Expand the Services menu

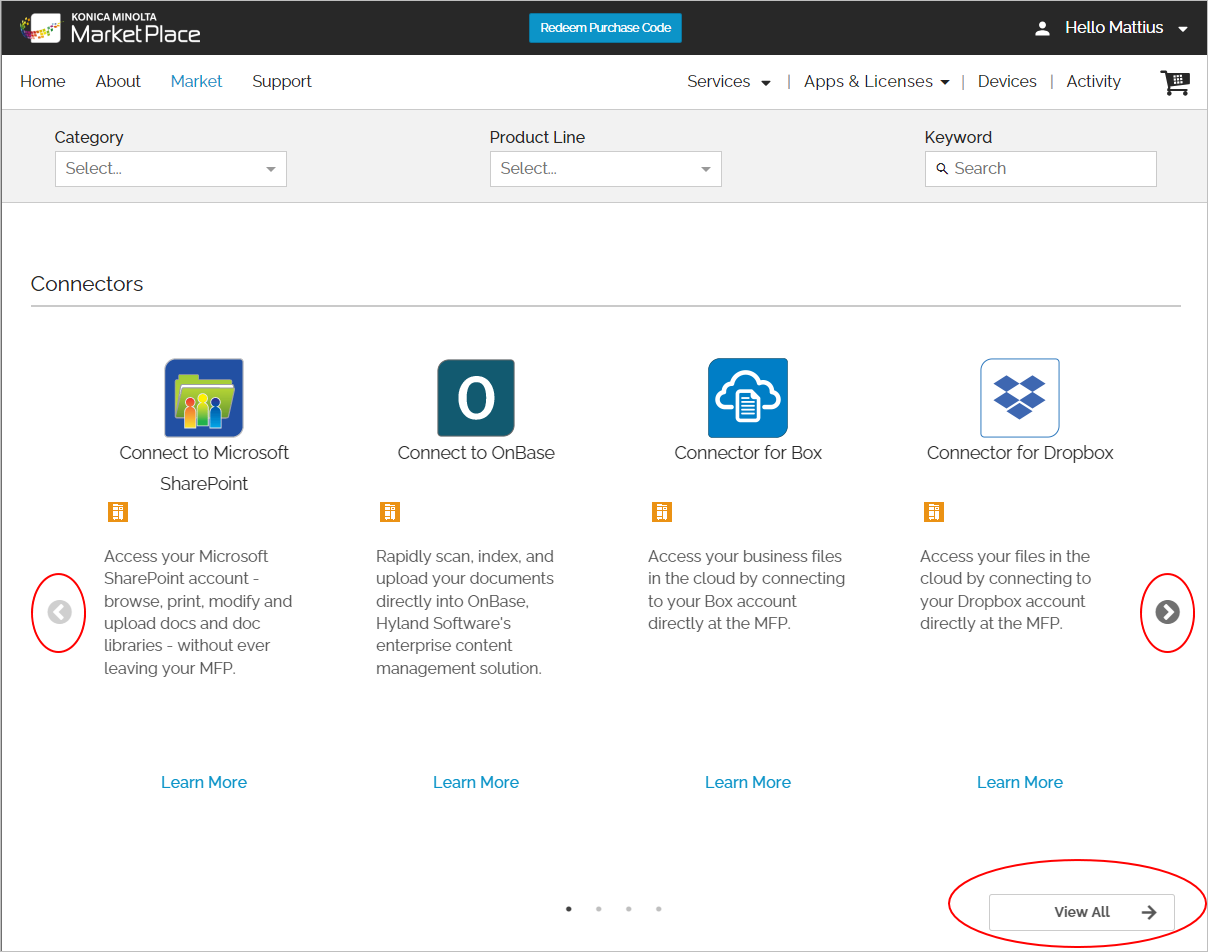click(729, 82)
